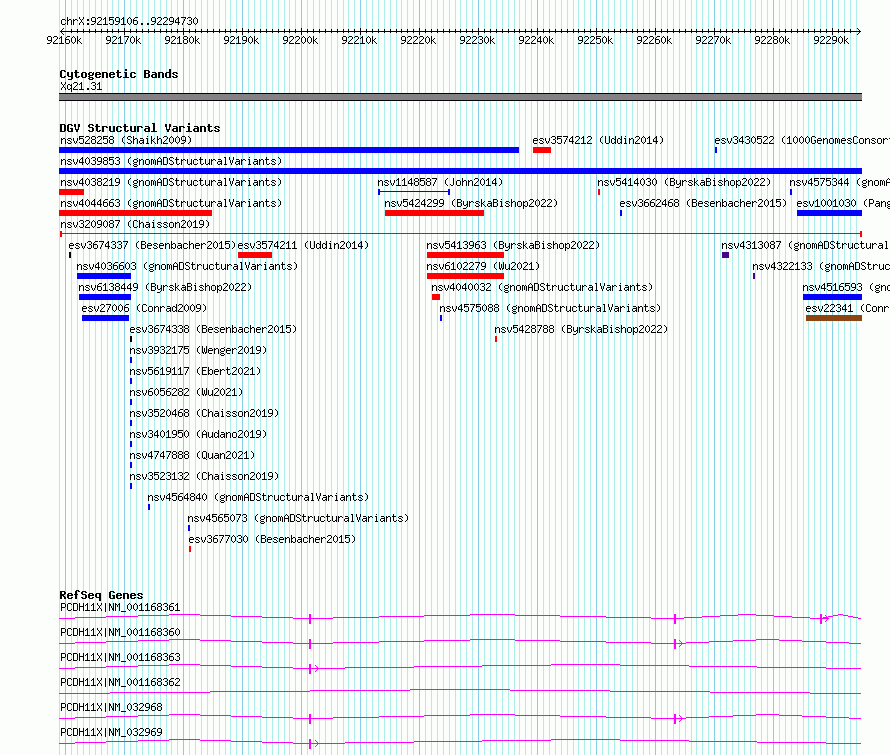Screen dimensions: 890x755
Task: Click nsv4575344 variant label
Action: click(x=839, y=182)
